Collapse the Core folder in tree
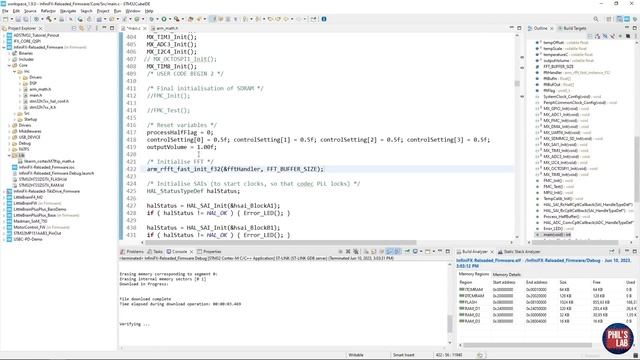 point(9,65)
